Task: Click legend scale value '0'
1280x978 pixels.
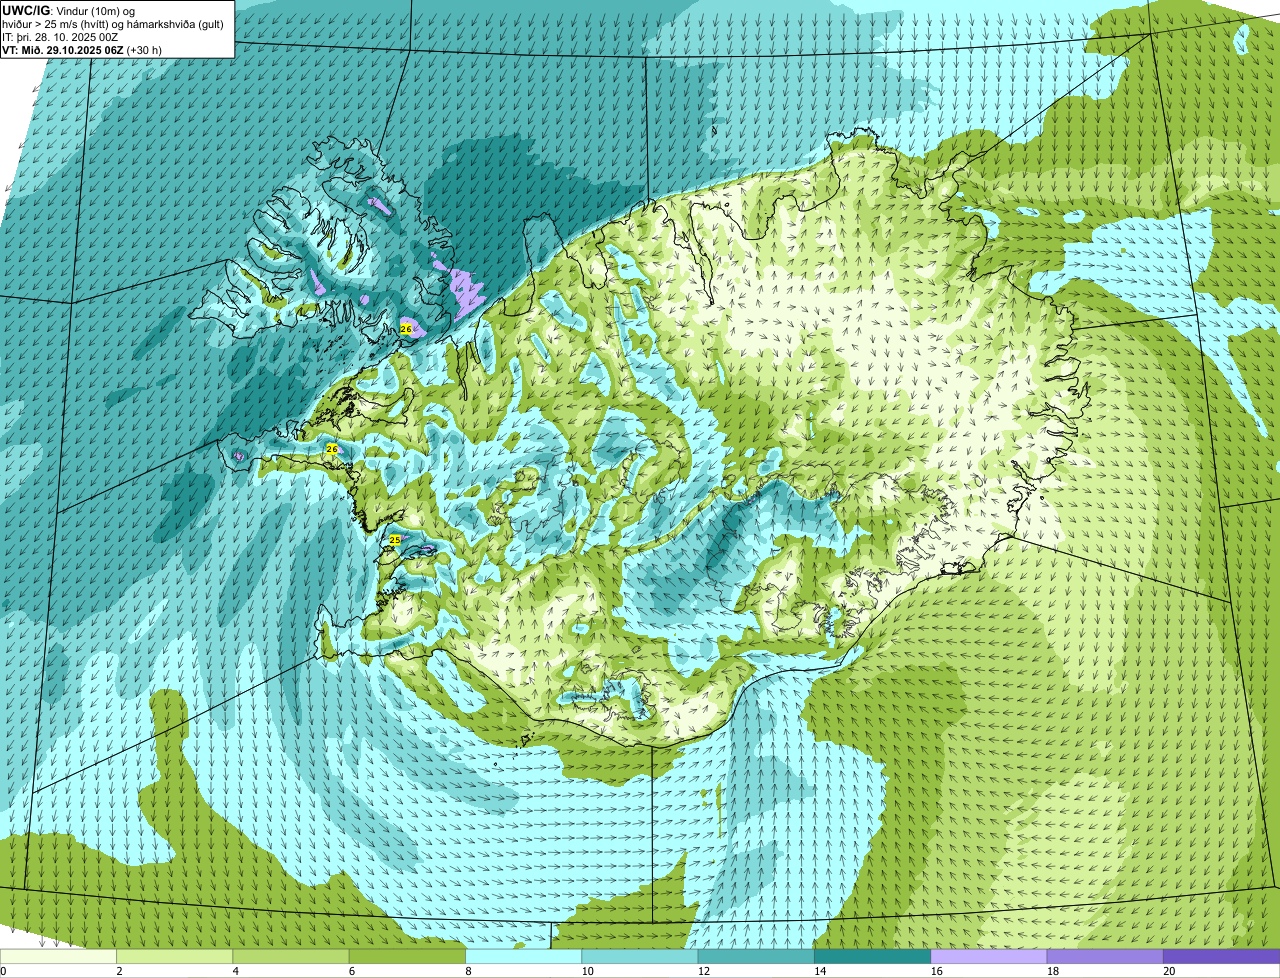Action: click(3, 971)
